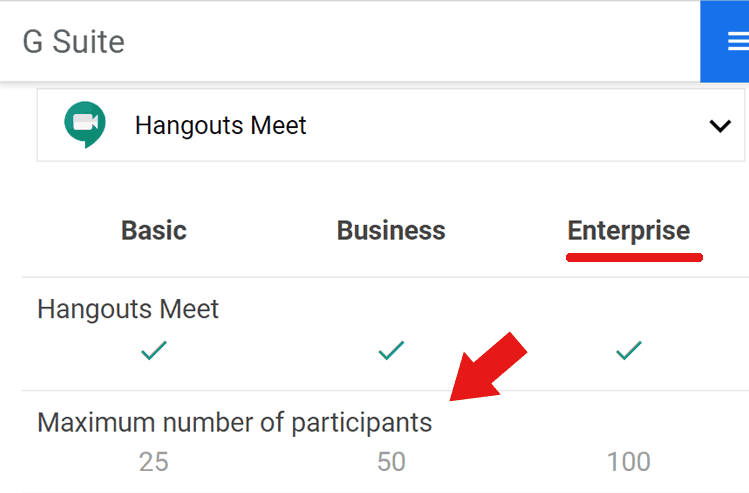The image size is (749, 493).
Task: Click the white G Suite header bar
Action: [x=350, y=41]
